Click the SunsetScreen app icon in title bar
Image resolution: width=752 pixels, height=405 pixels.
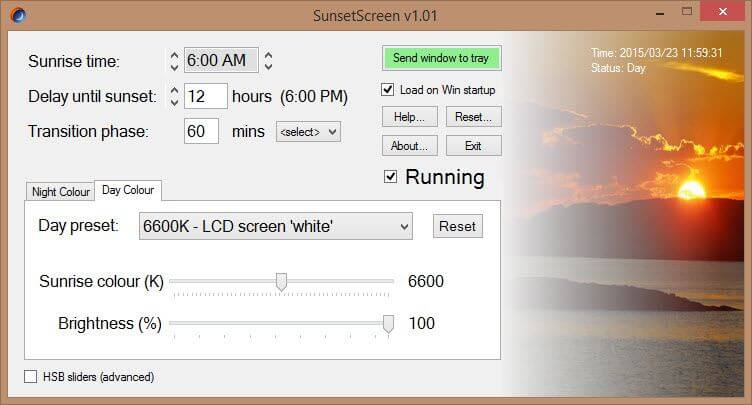[18, 15]
